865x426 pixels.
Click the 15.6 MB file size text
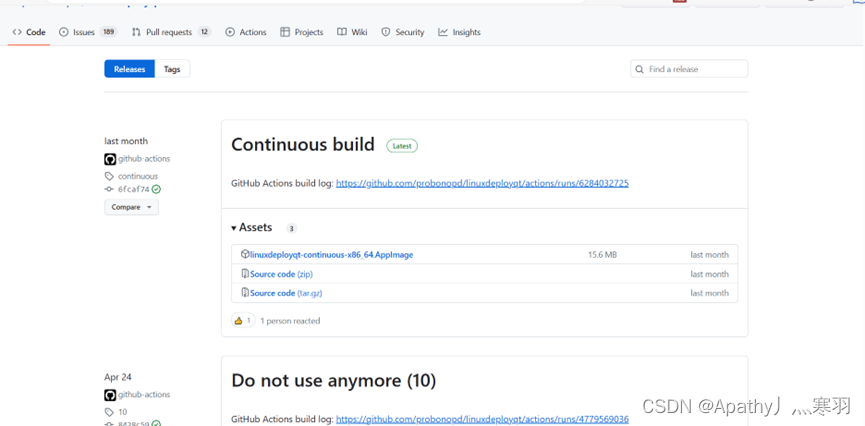[x=602, y=255]
